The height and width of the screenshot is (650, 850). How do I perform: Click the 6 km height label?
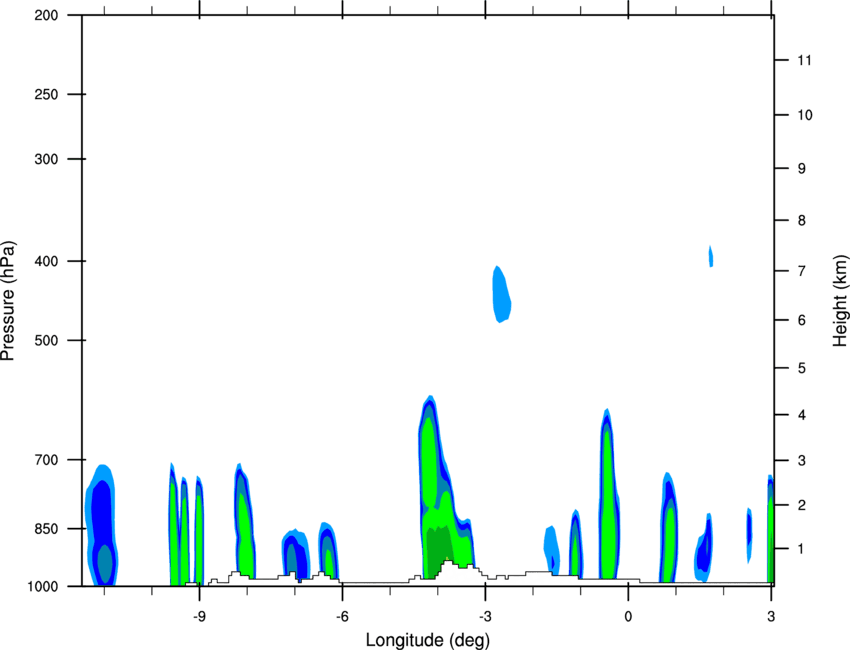pyautogui.click(x=802, y=320)
